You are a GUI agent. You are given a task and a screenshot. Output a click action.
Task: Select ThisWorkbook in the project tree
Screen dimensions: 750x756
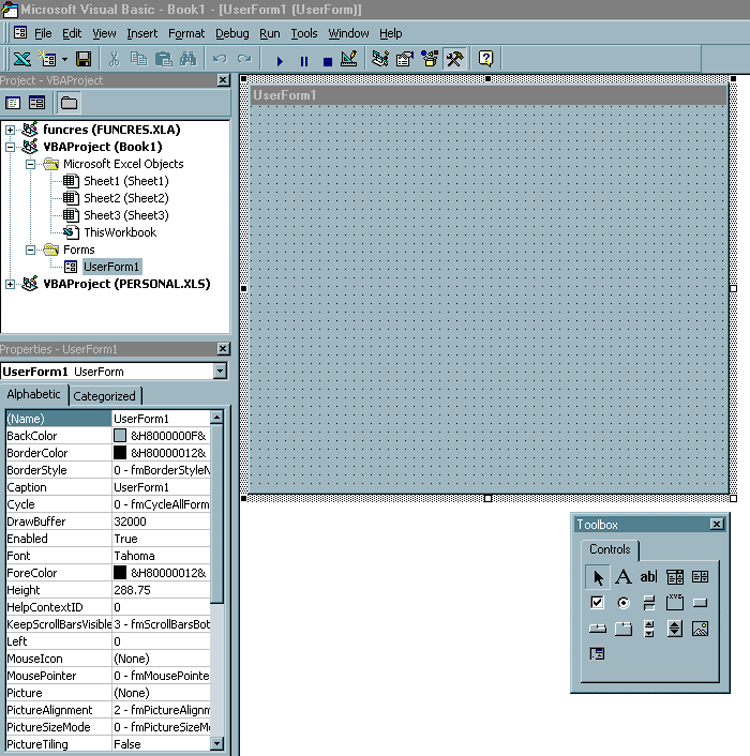click(x=120, y=232)
